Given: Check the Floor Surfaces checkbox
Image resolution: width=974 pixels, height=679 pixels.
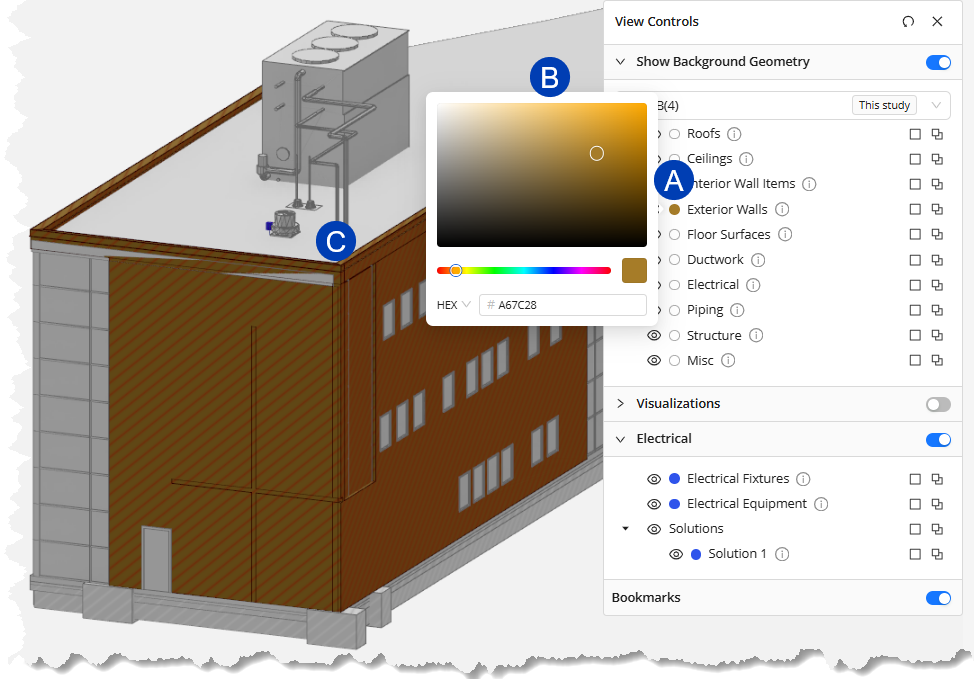Looking at the screenshot, I should [915, 234].
